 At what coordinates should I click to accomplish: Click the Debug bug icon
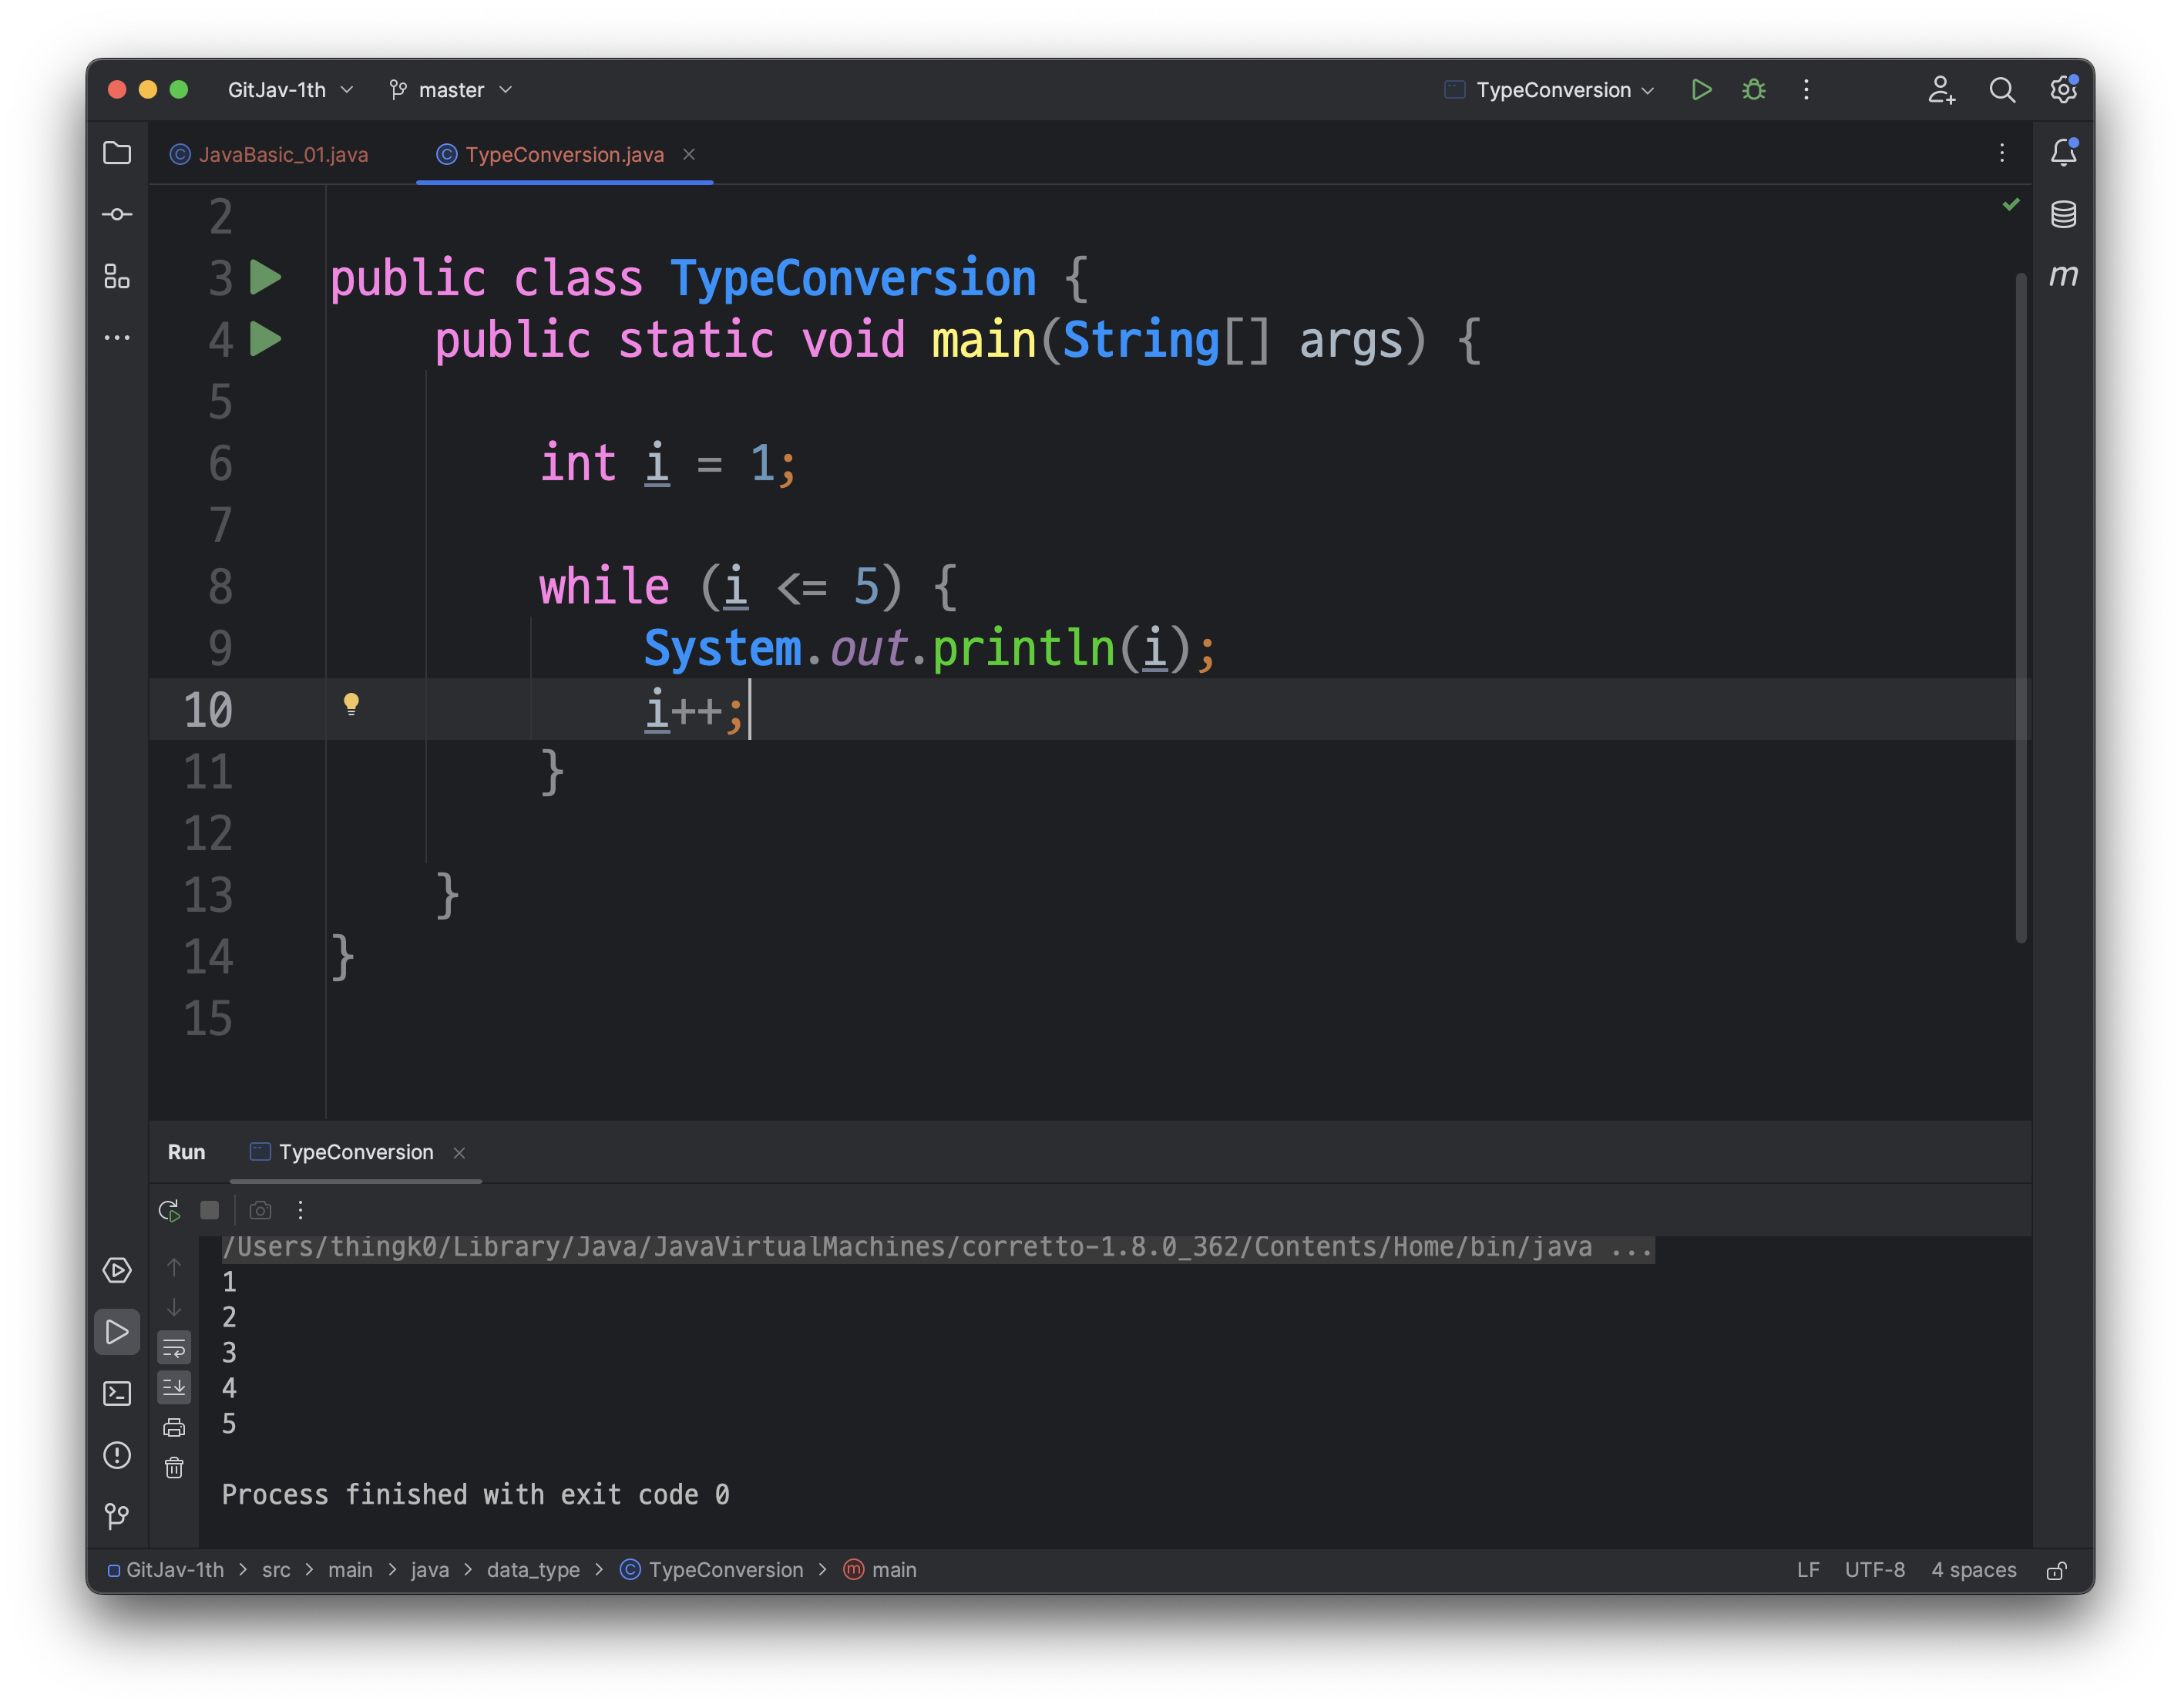(1753, 90)
